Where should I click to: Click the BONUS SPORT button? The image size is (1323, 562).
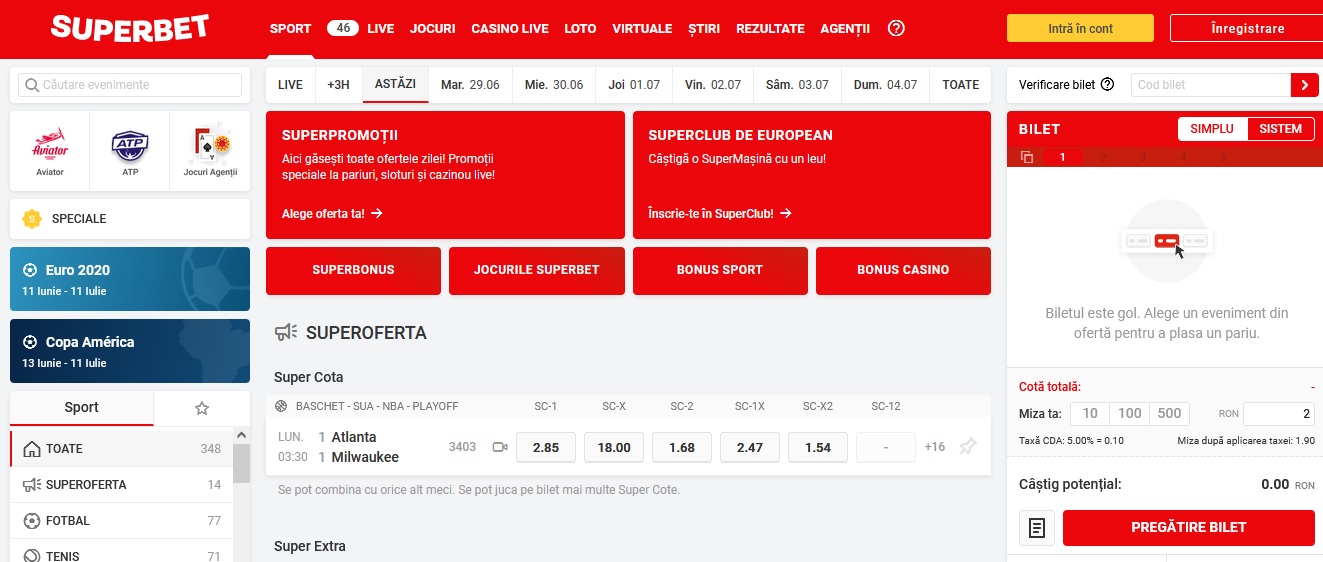720,270
